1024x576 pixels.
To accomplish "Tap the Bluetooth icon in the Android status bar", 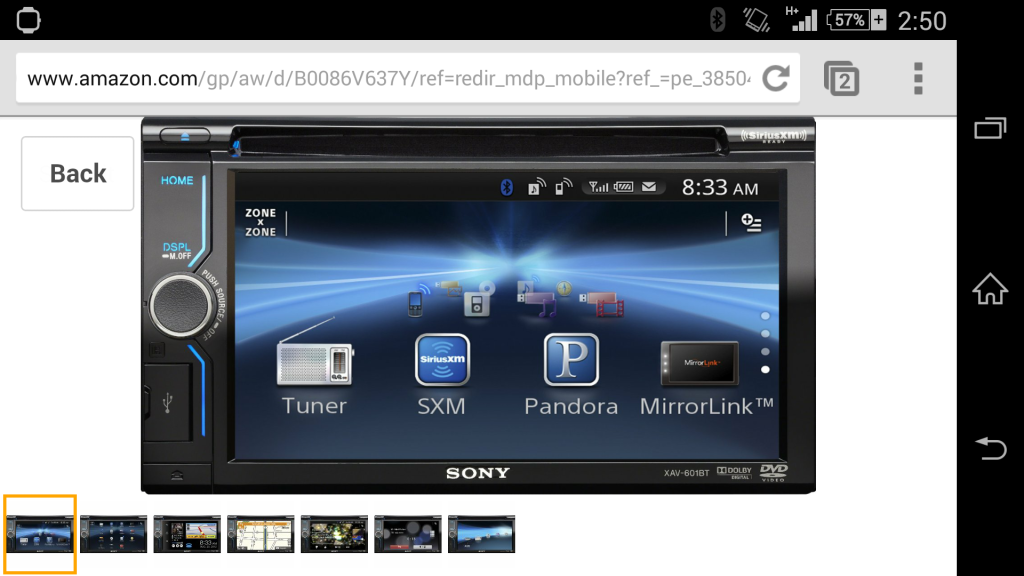I will coord(717,20).
